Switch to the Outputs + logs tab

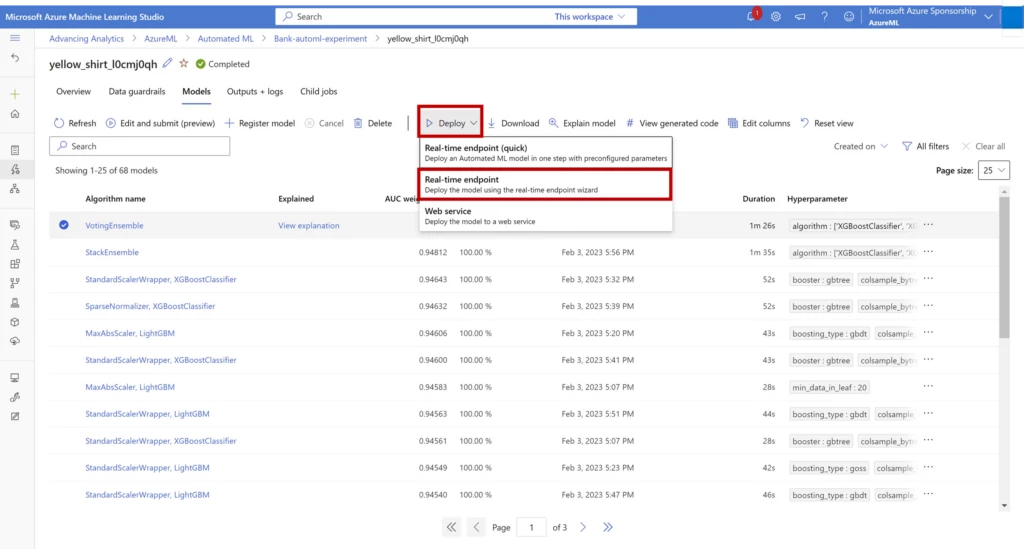click(255, 91)
